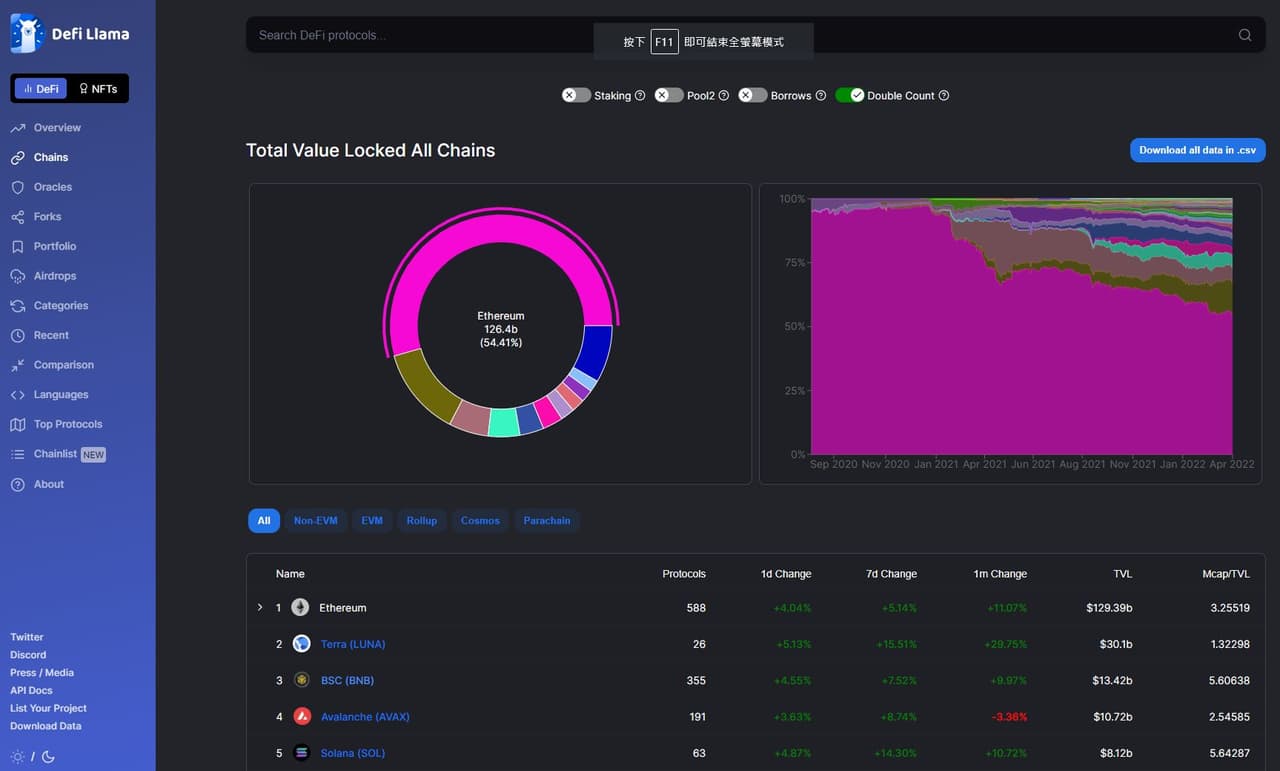The width and height of the screenshot is (1280, 771).
Task: Click the Solana chain logo icon
Action: 301,753
